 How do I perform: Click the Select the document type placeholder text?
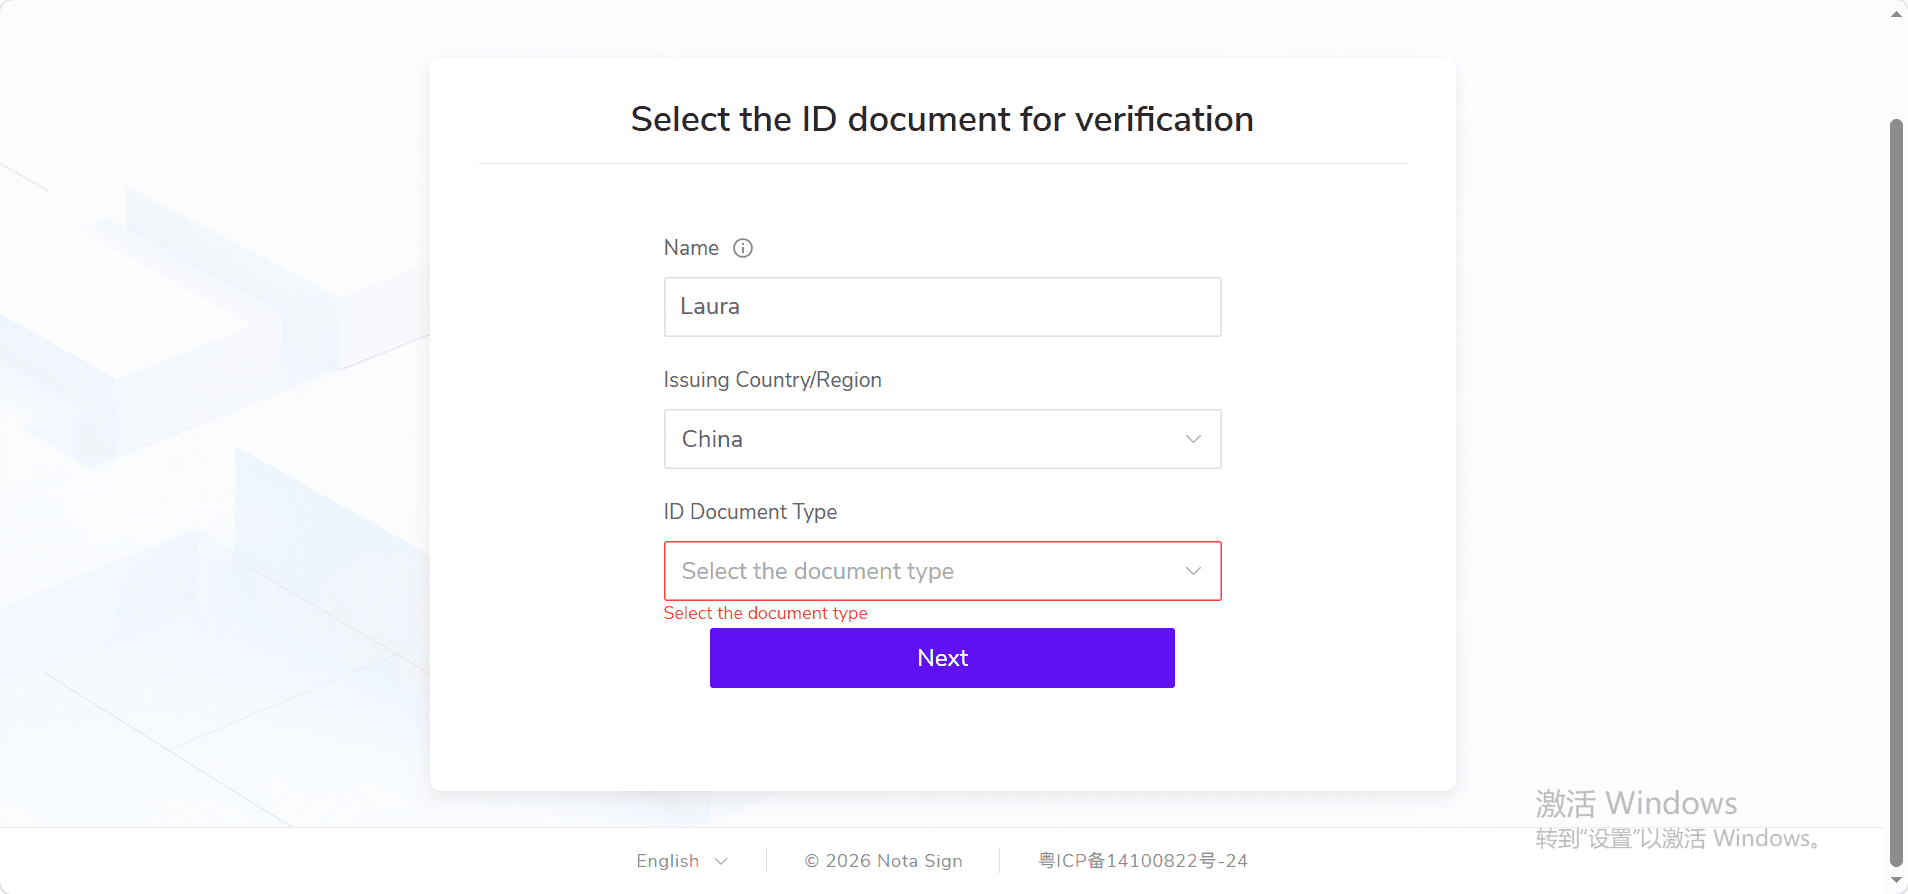818,571
